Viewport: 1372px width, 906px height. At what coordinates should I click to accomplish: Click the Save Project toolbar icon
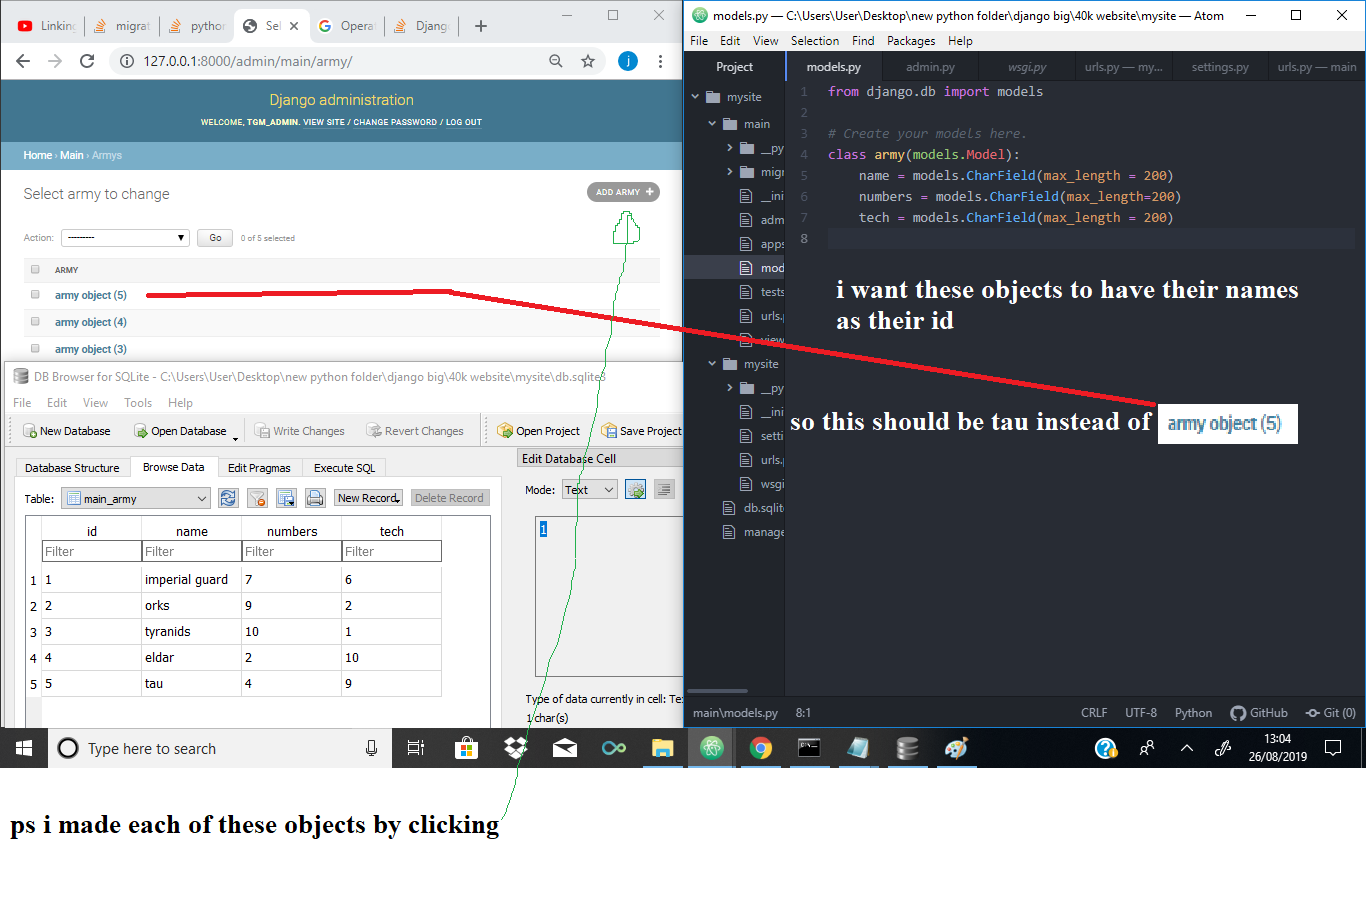pos(641,430)
